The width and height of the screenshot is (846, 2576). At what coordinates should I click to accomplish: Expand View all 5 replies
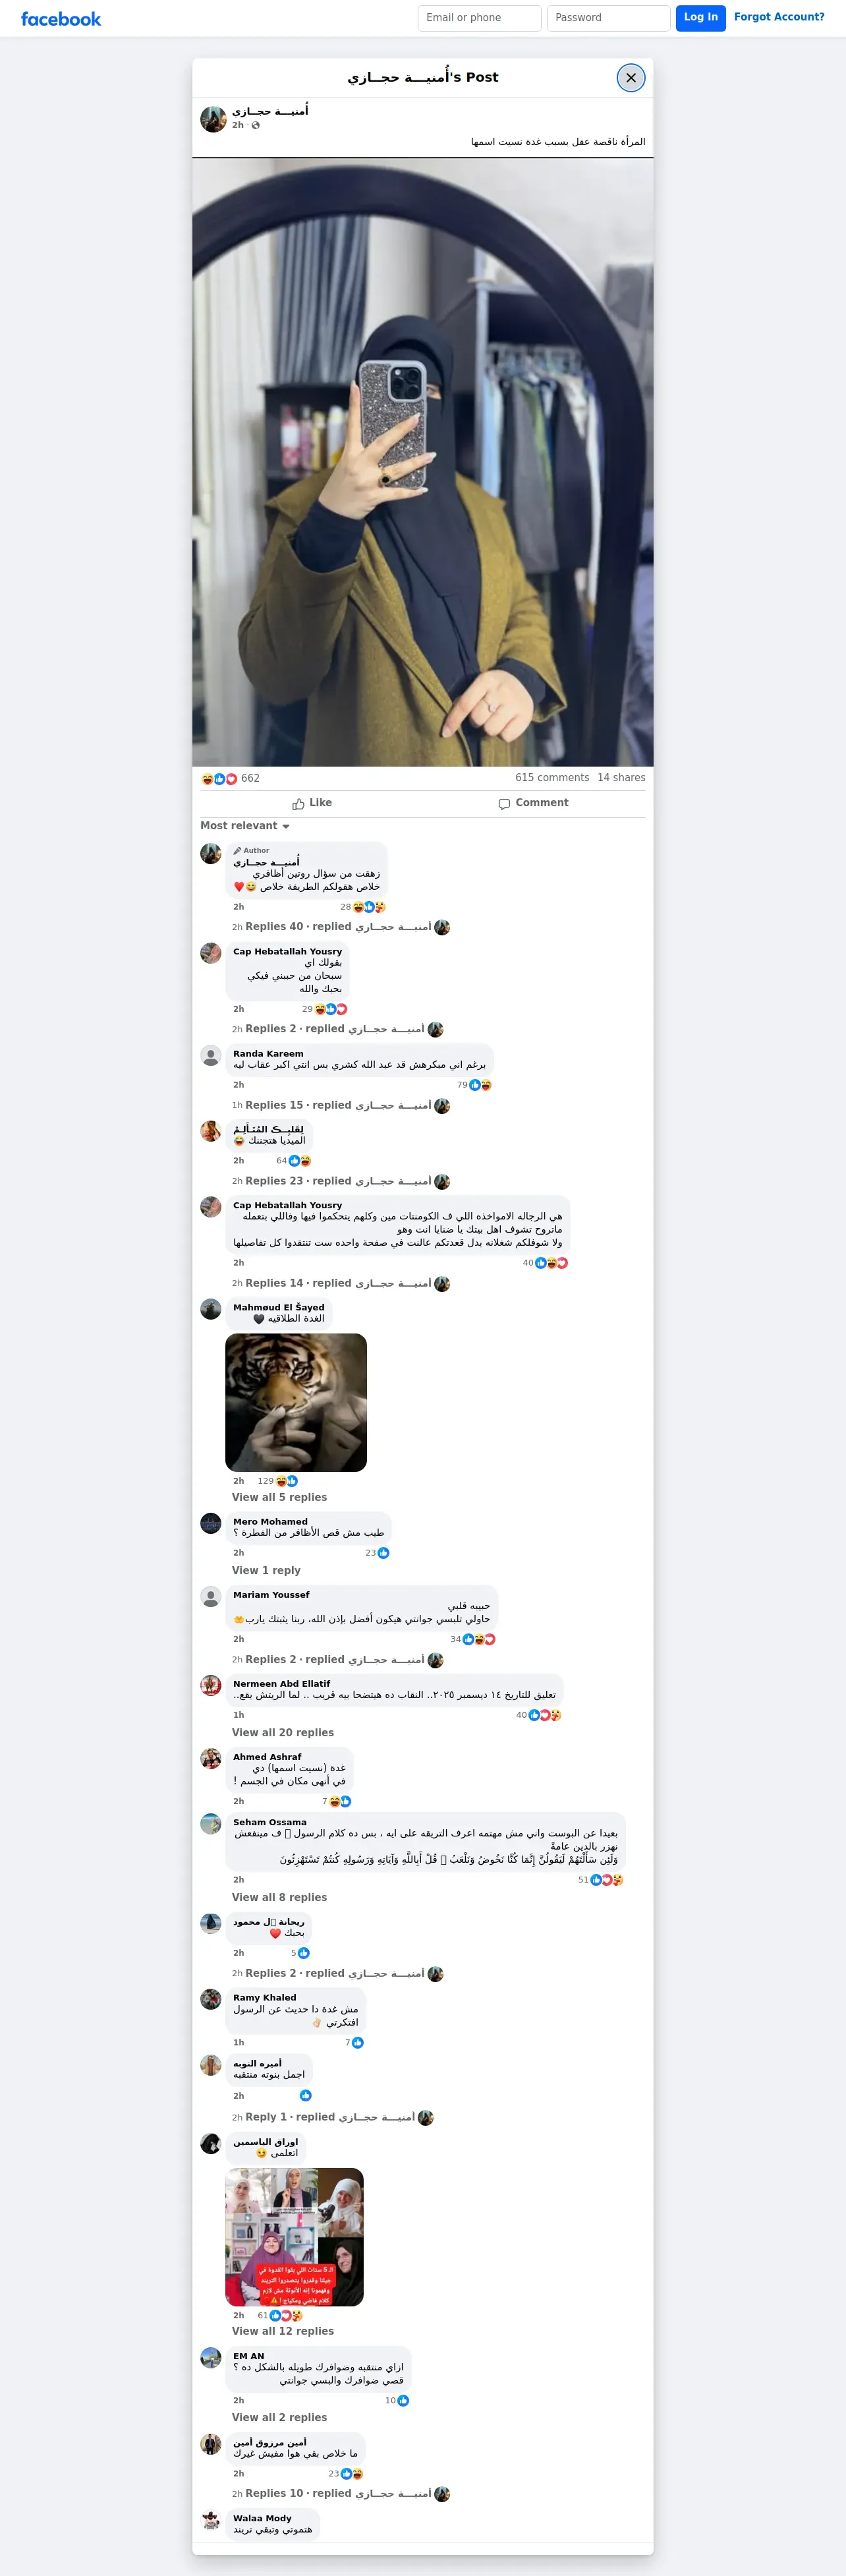click(x=279, y=1497)
